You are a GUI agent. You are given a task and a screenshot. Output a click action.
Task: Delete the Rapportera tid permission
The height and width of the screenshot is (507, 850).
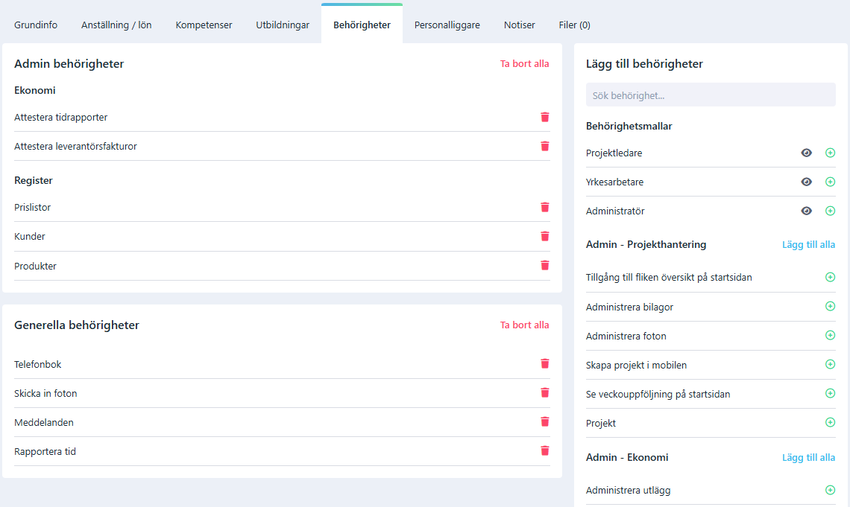545,451
